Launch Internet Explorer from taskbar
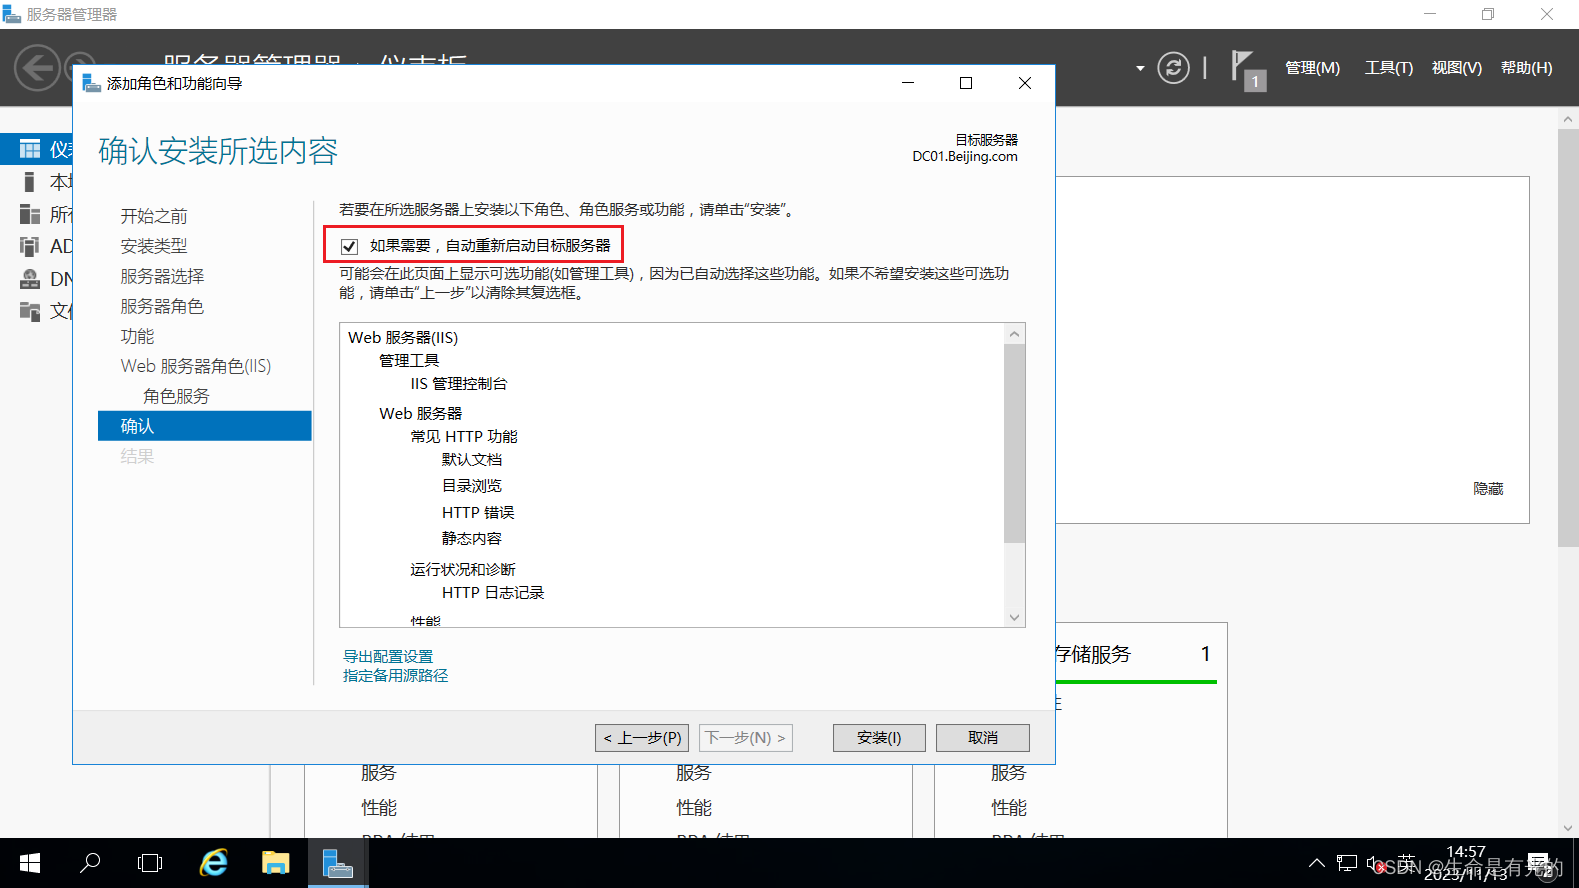1579x888 pixels. point(213,863)
